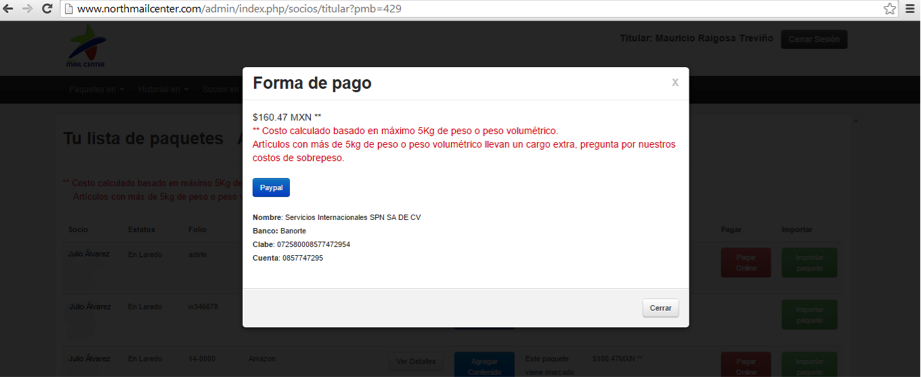Click Pagar Online for Amazon package row
This screenshot has width=921, height=377.
tap(745, 365)
